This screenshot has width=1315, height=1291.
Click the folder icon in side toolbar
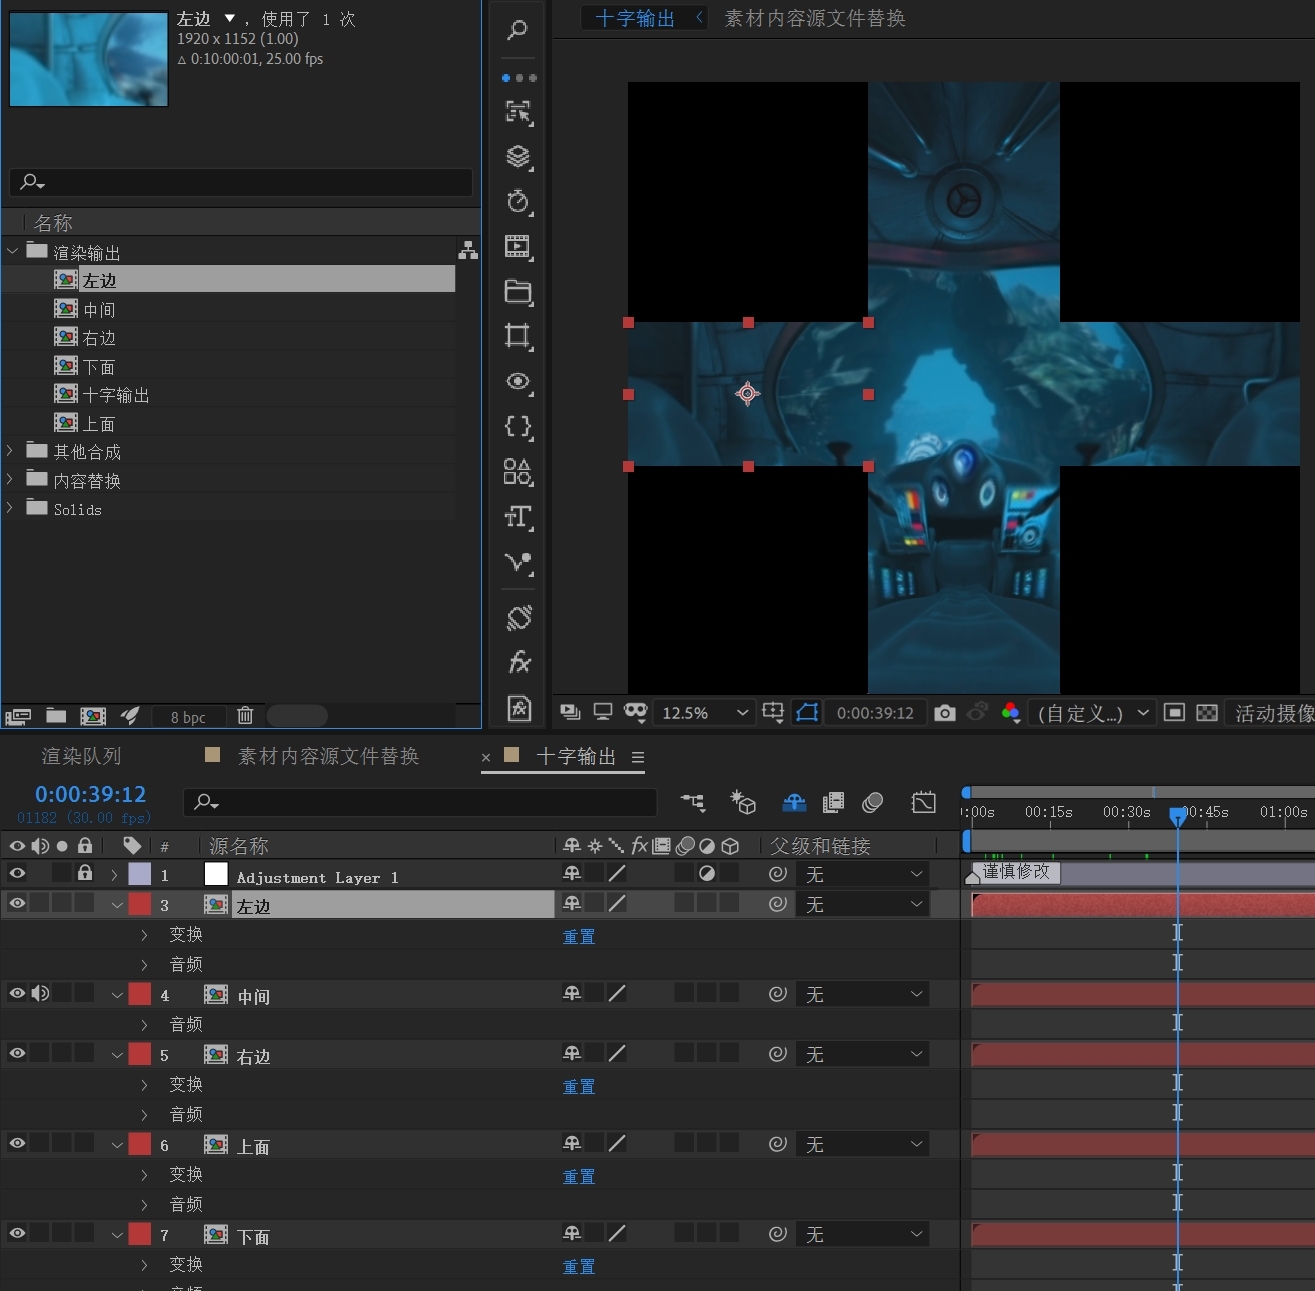(x=518, y=291)
